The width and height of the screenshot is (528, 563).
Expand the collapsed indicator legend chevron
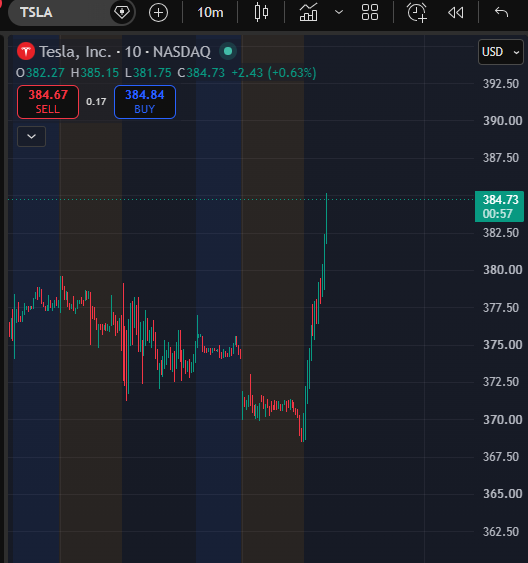(32, 136)
